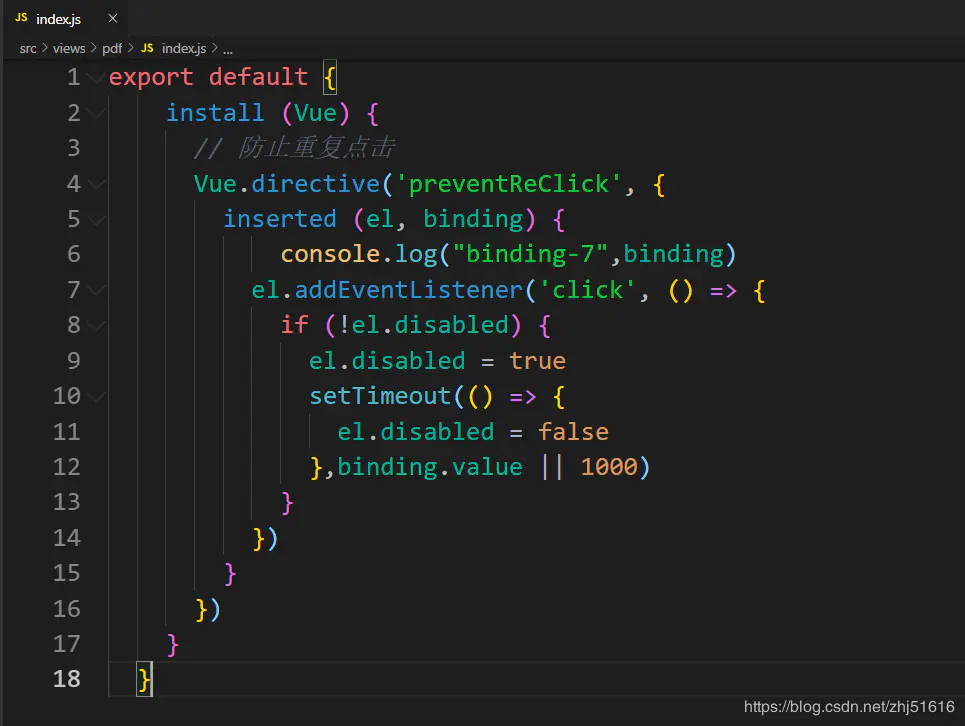
Task: Click the Chinese comment on line 3
Action: pos(294,148)
